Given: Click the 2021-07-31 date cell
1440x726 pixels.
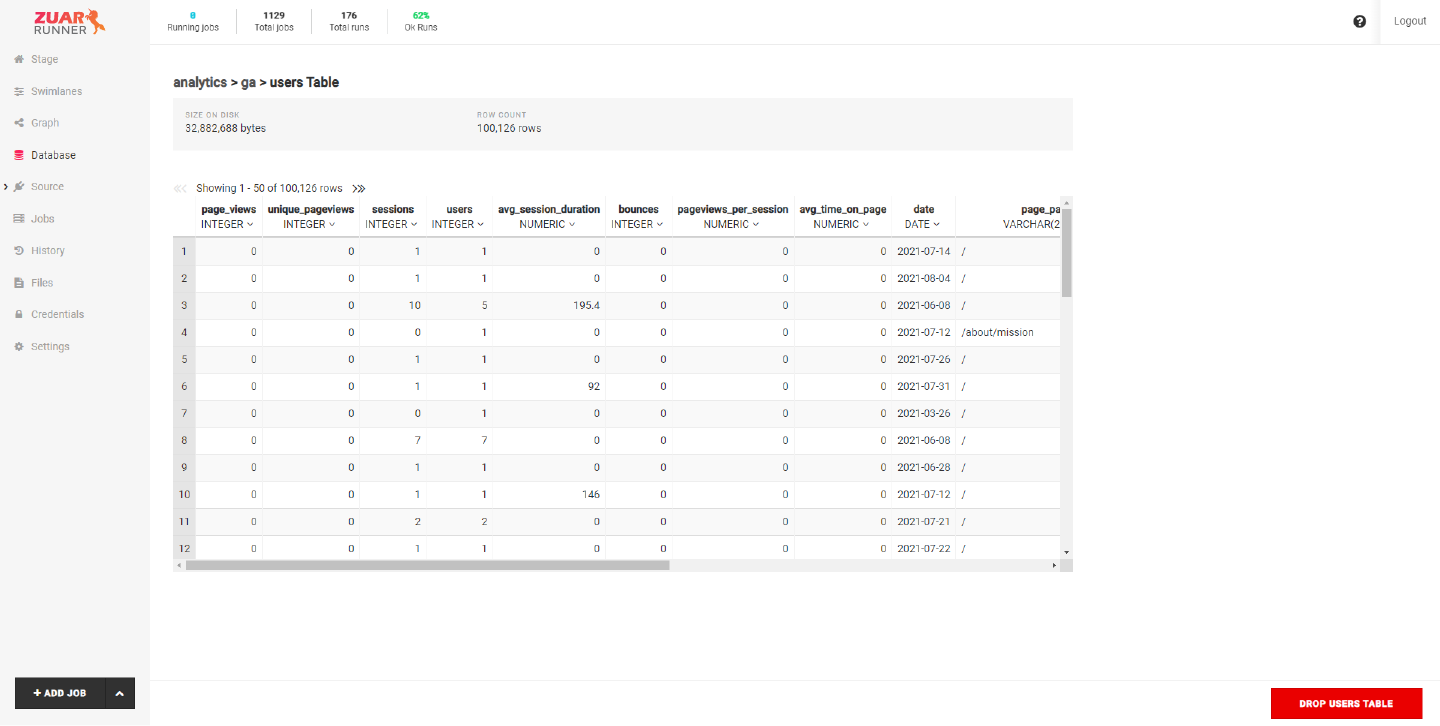Looking at the screenshot, I should (x=924, y=386).
